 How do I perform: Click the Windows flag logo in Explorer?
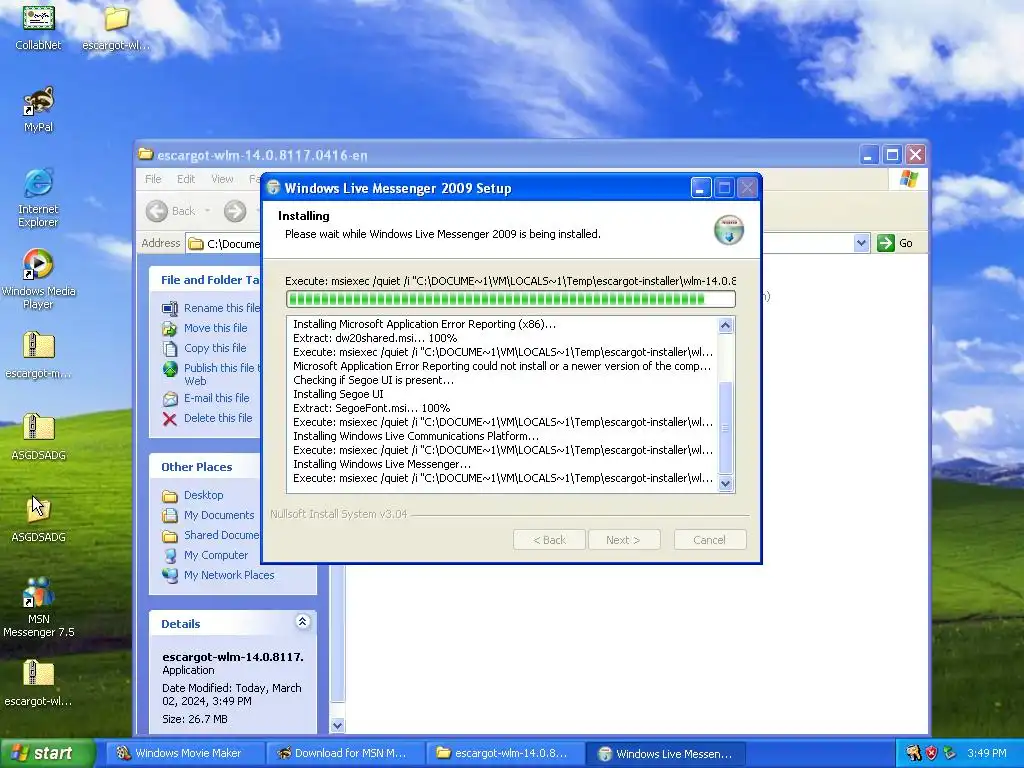[908, 179]
